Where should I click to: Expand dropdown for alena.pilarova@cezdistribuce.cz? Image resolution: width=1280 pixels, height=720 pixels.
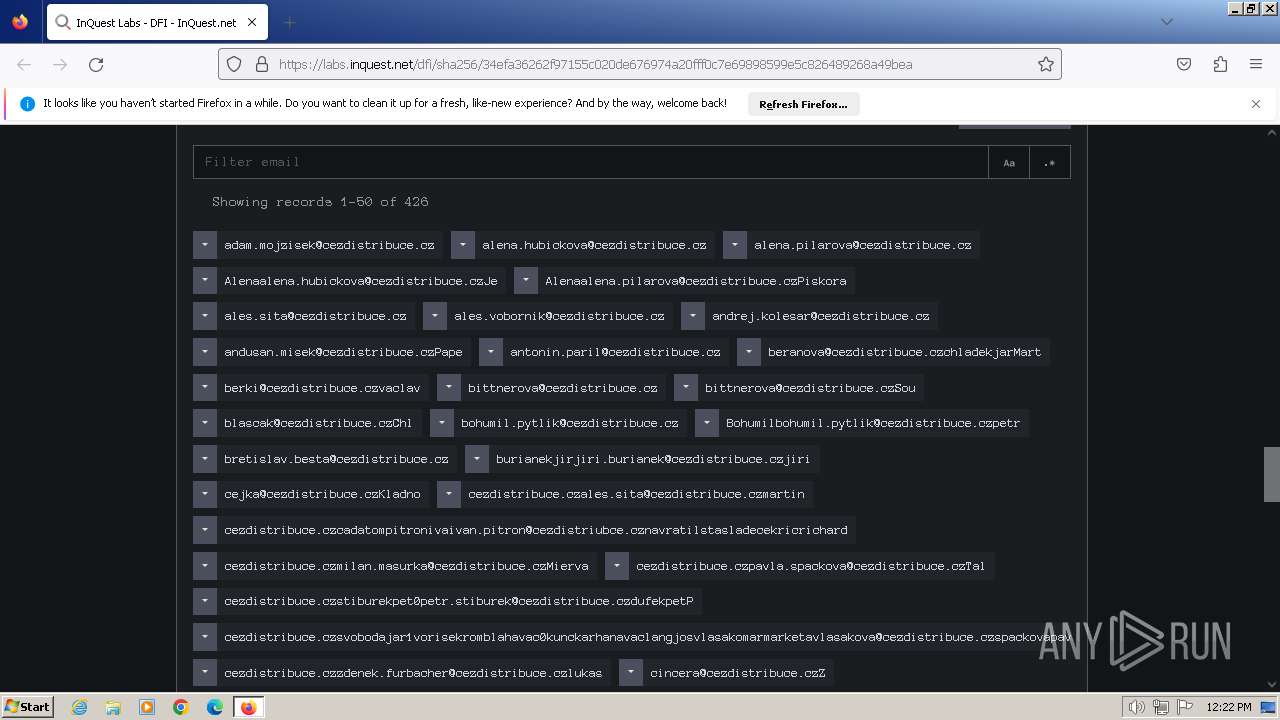point(735,245)
